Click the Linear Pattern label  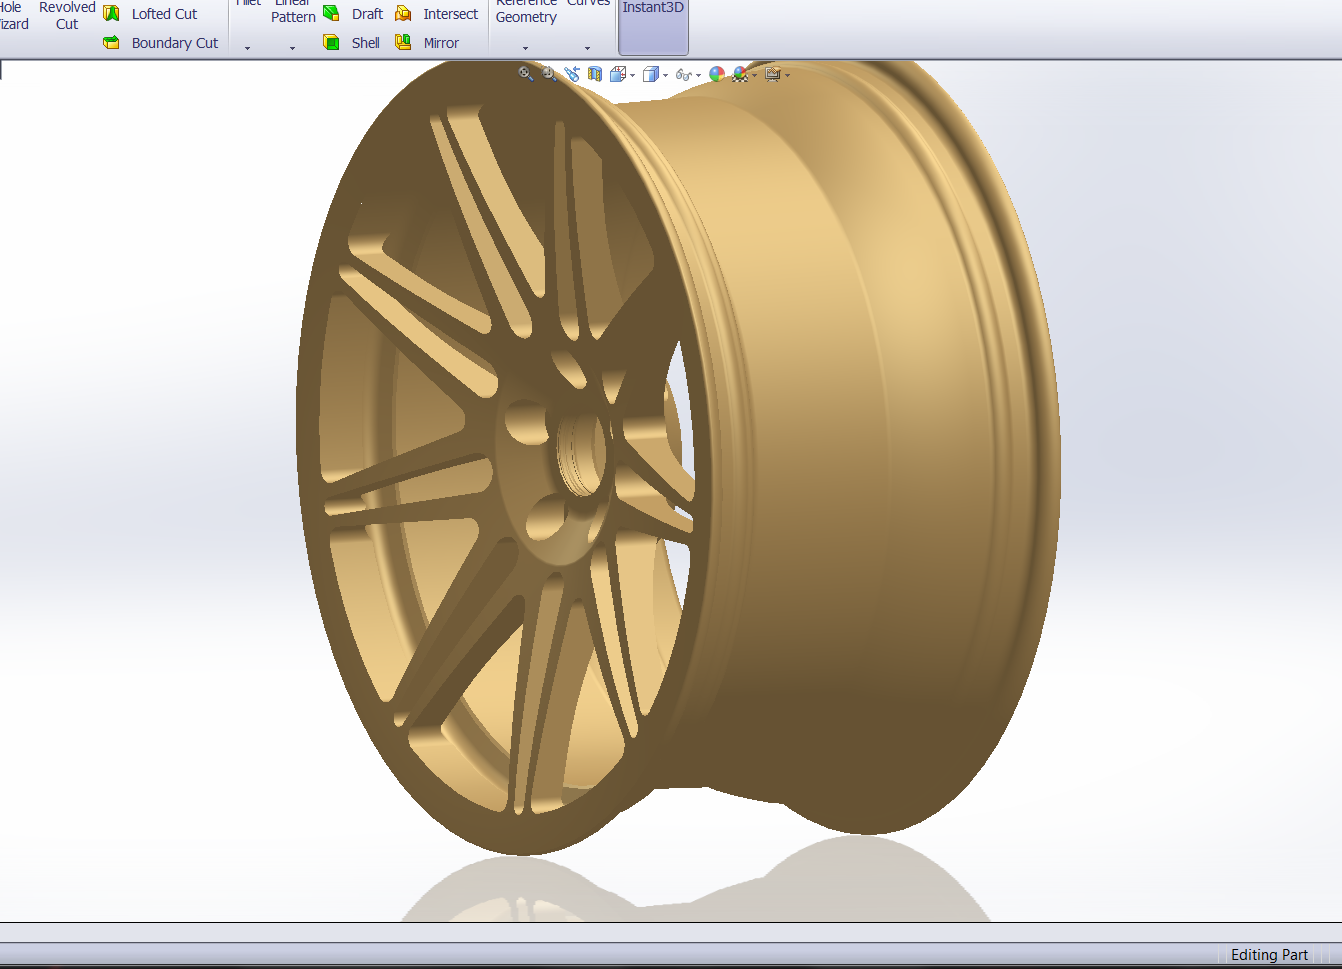293,11
